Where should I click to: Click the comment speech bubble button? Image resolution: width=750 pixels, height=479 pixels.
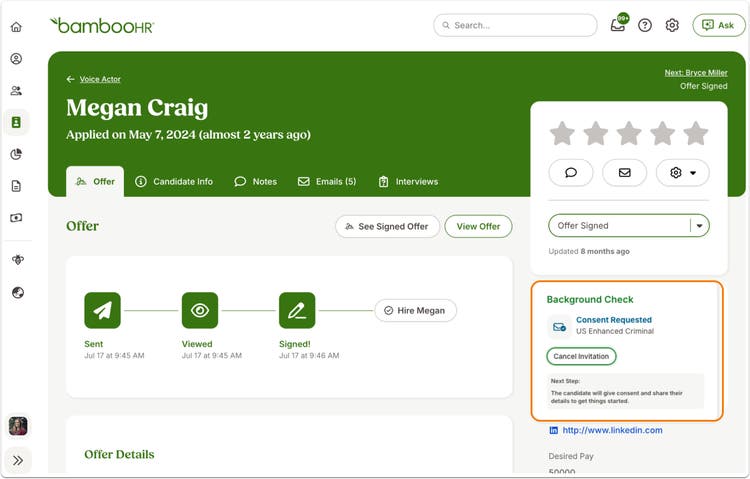pyautogui.click(x=571, y=173)
